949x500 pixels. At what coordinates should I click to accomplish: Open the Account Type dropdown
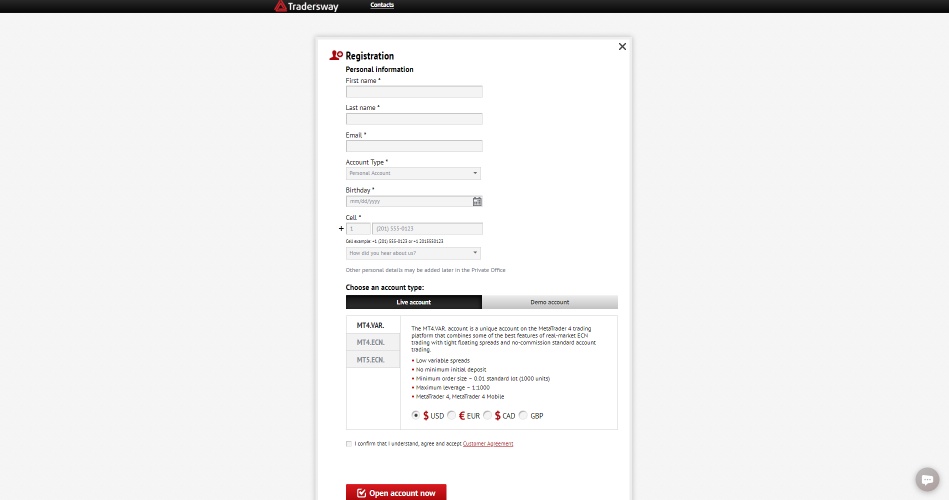click(x=413, y=173)
